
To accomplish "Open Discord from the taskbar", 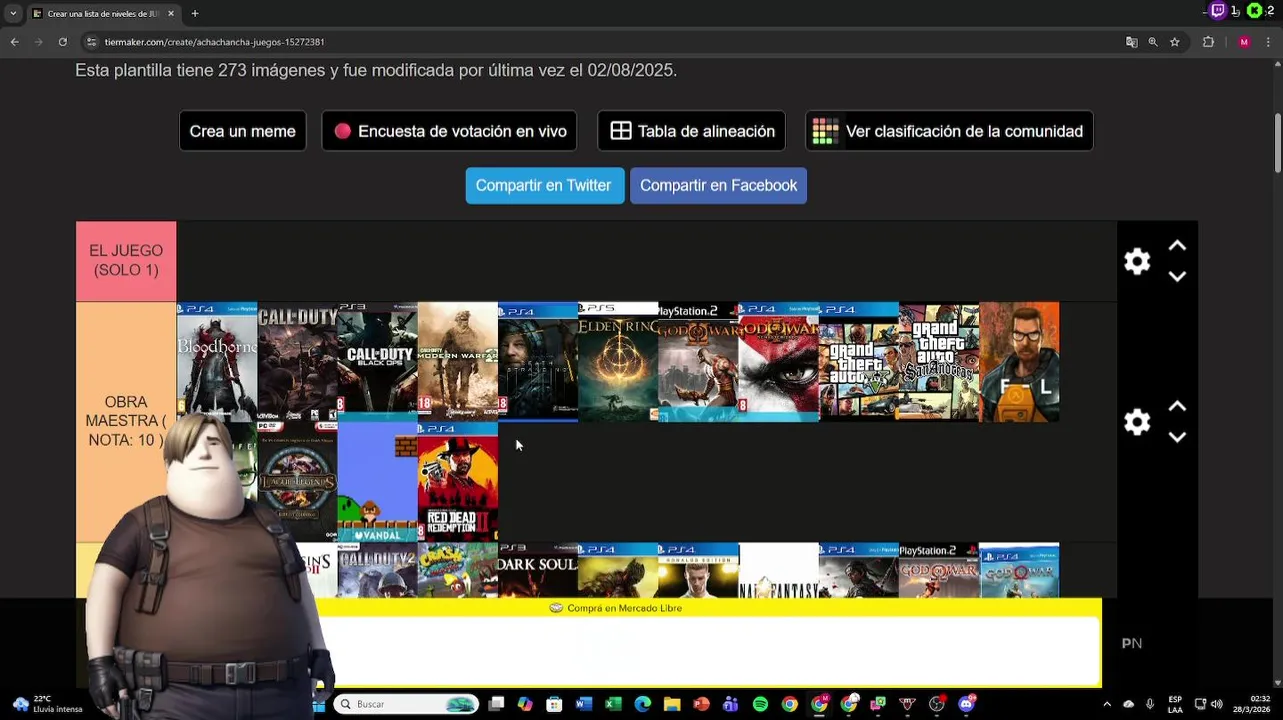I will 966,704.
